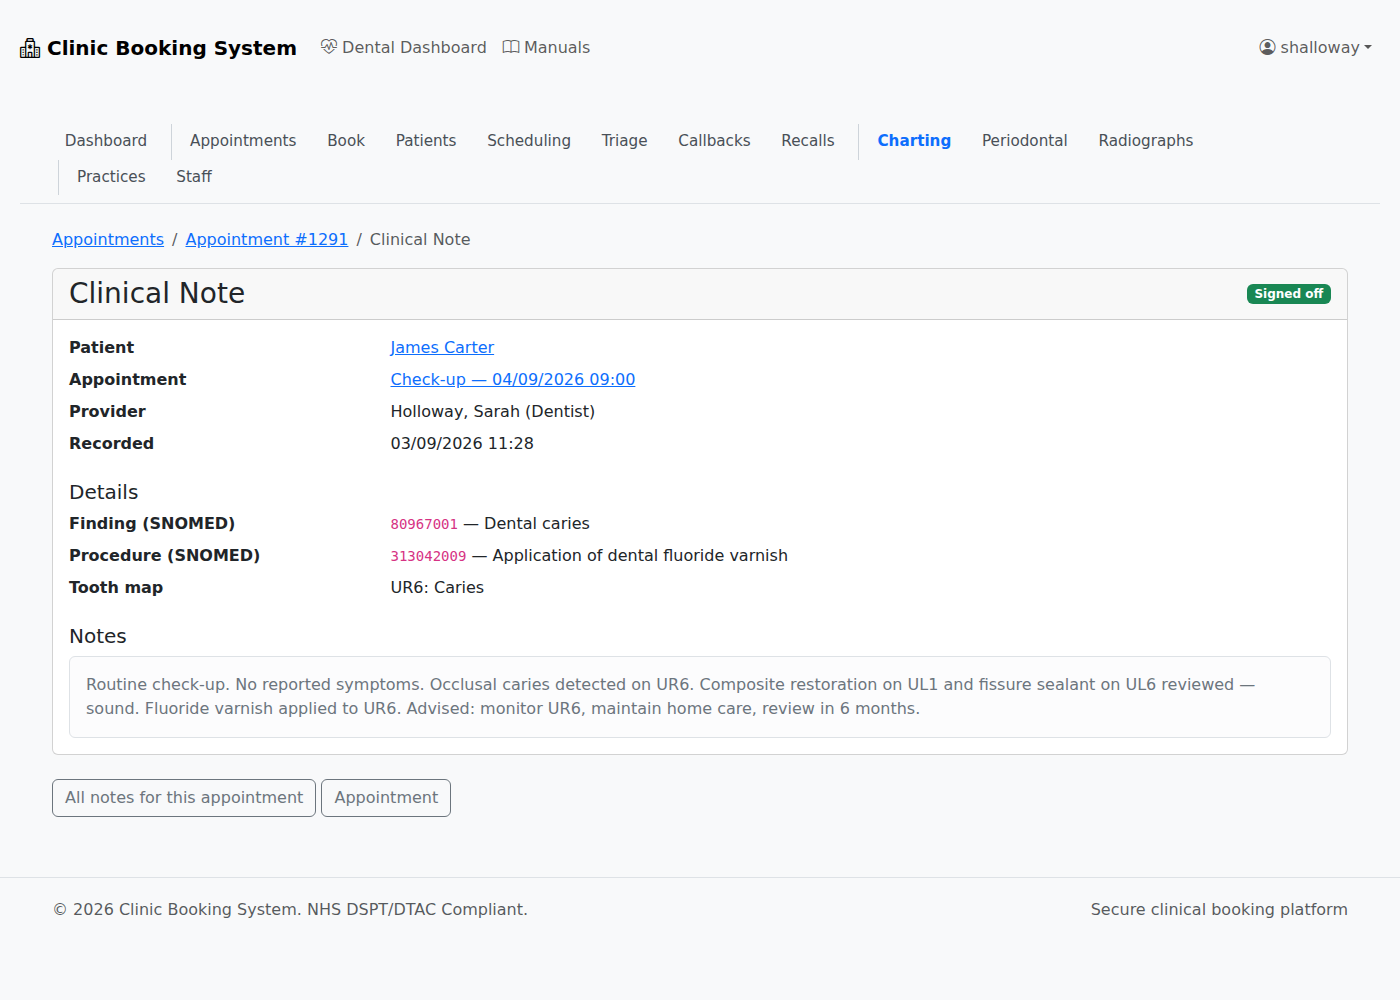This screenshot has width=1400, height=1000.
Task: Click the SNOMED finding code 80967001
Action: [424, 525]
